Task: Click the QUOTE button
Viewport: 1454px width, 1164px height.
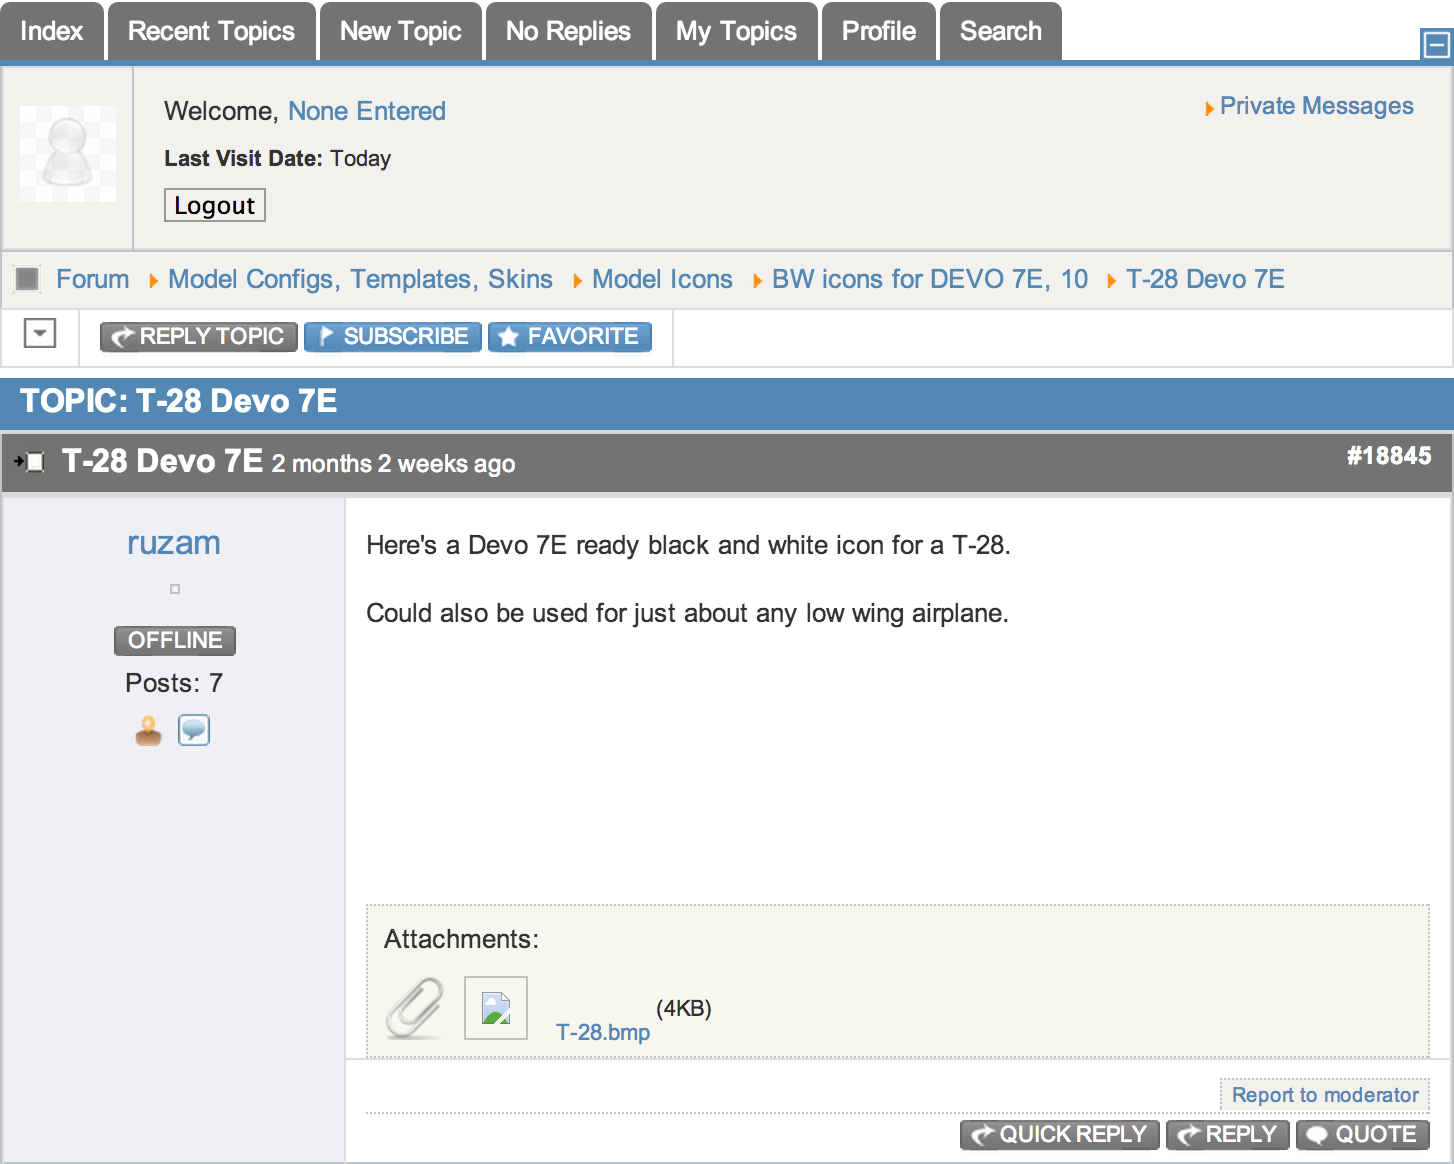Action: coord(1363,1135)
